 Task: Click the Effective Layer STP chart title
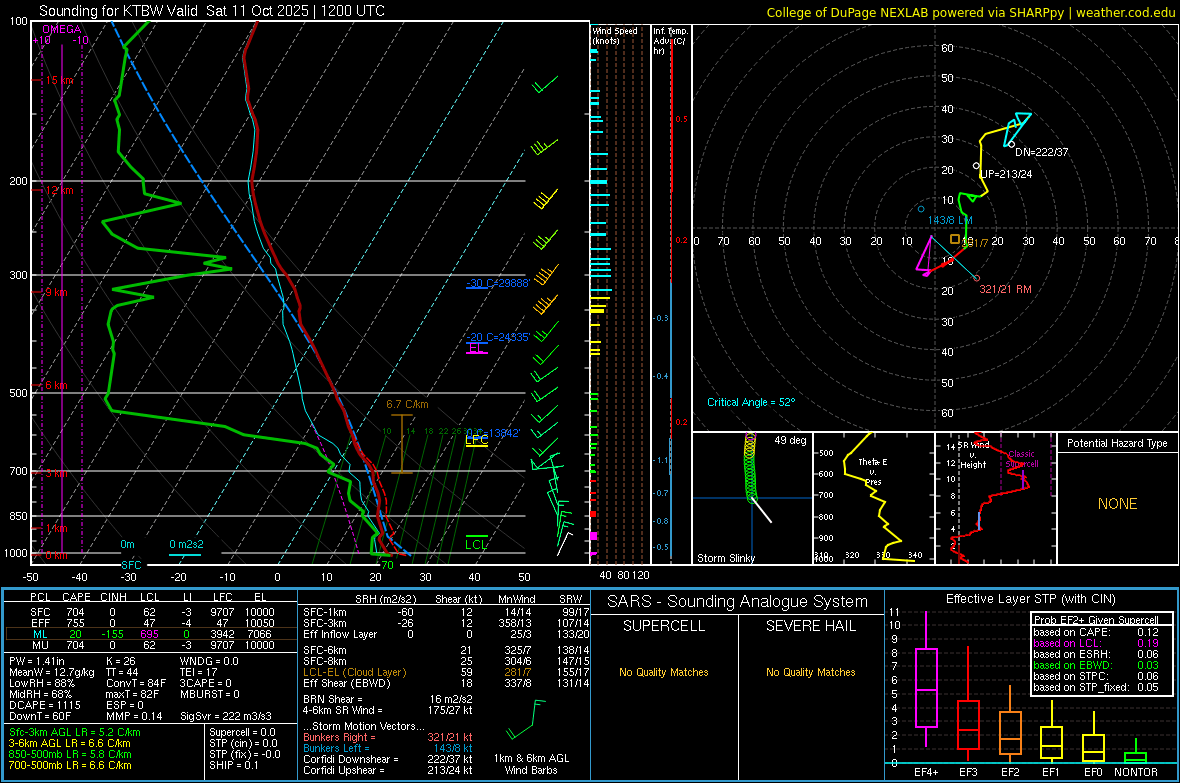[x=1031, y=599]
